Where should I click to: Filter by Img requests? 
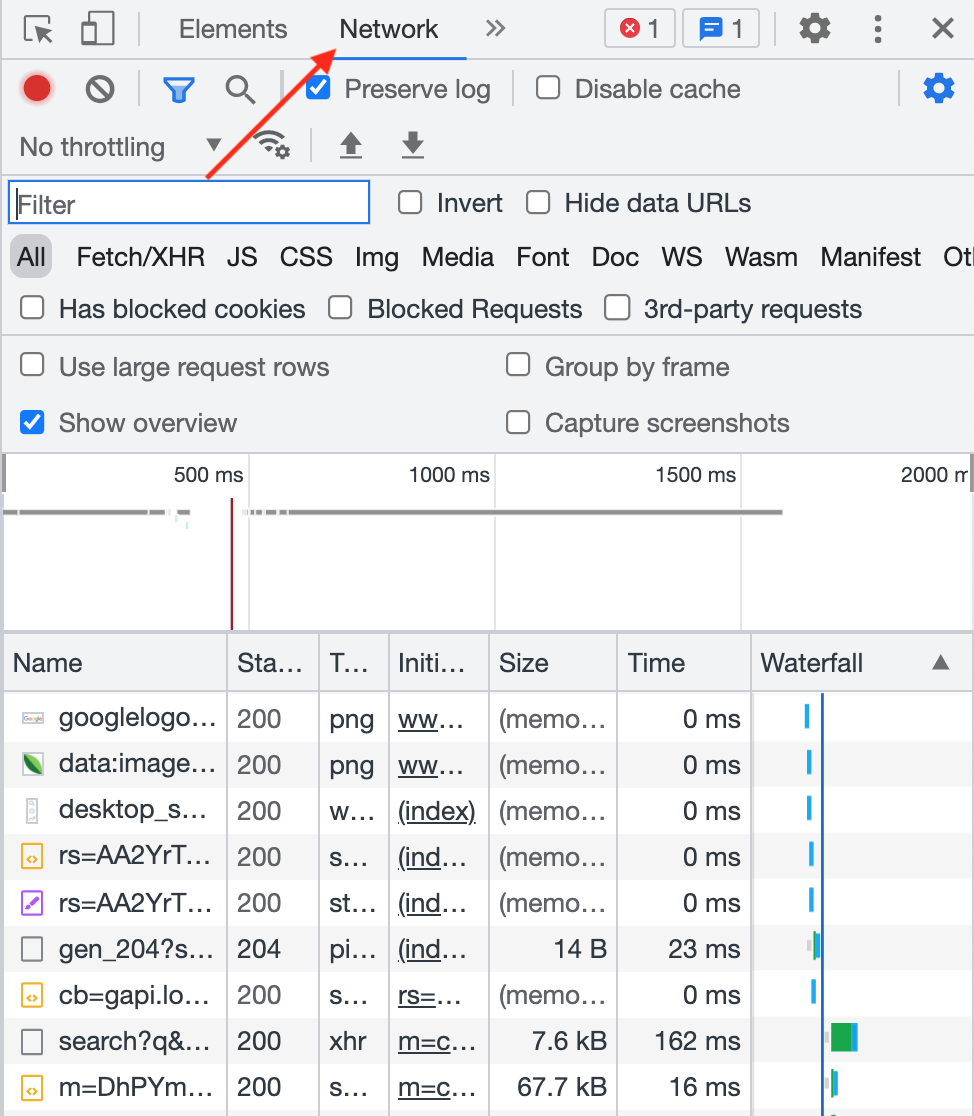tap(377, 258)
